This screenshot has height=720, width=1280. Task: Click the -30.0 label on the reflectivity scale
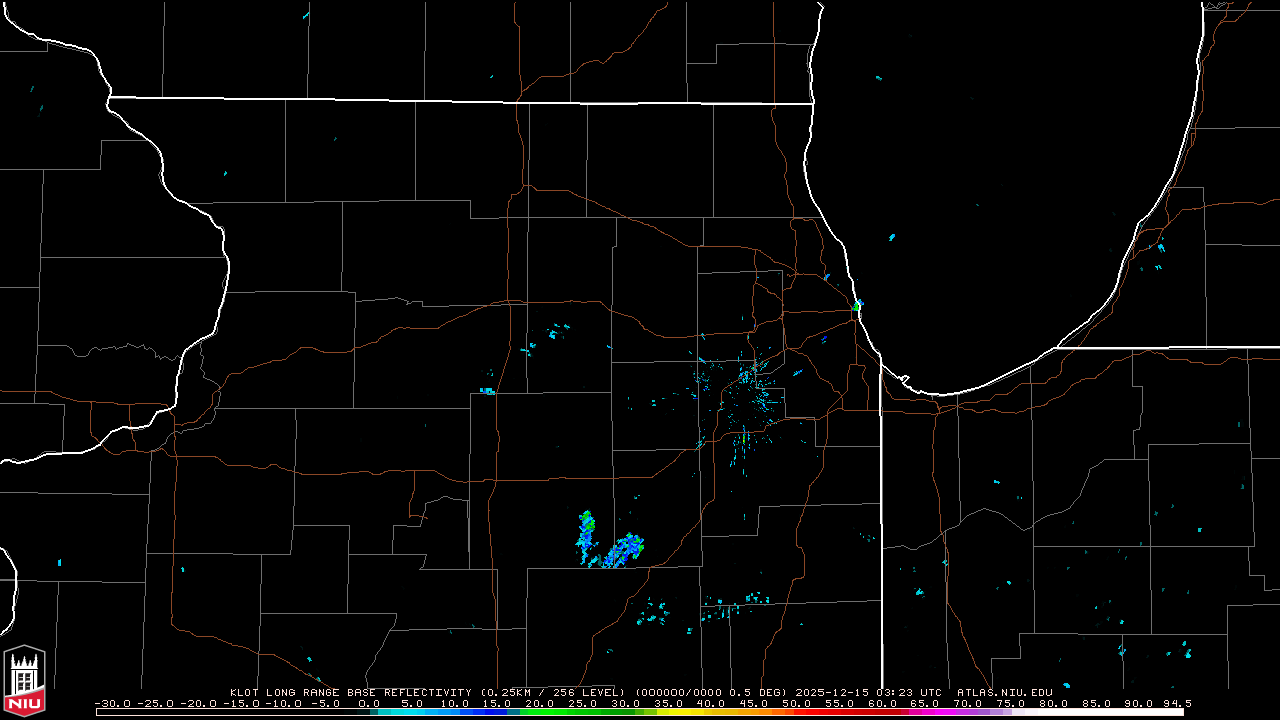tap(112, 703)
